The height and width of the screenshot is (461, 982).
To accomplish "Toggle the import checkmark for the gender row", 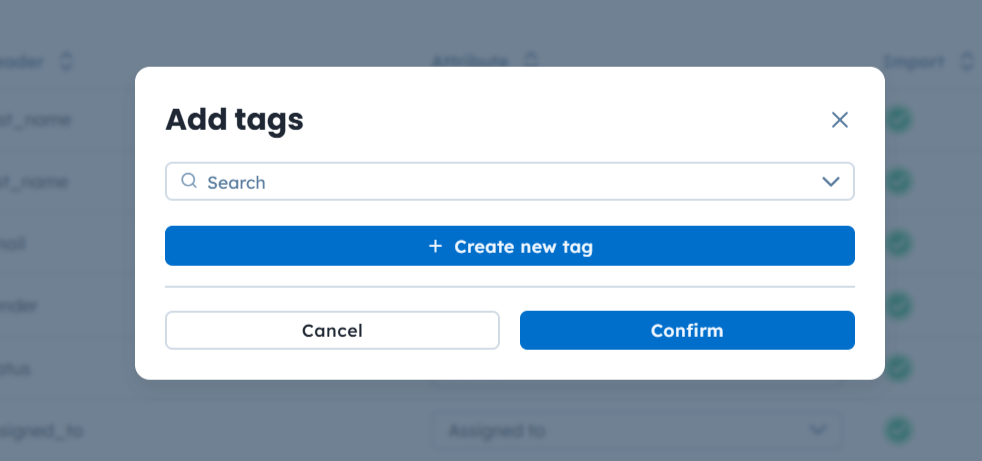I will (900, 306).
